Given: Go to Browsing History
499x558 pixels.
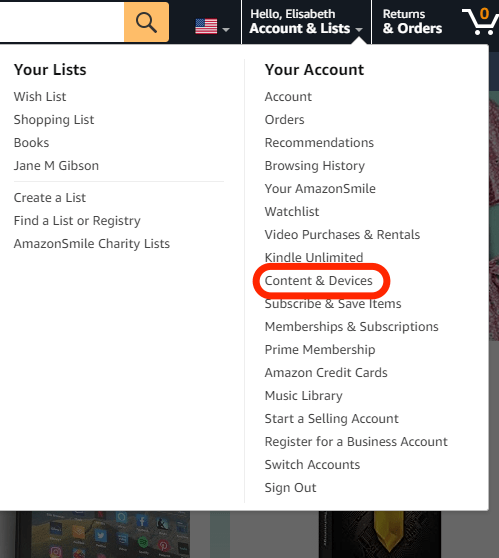Looking at the screenshot, I should pyautogui.click(x=315, y=166).
